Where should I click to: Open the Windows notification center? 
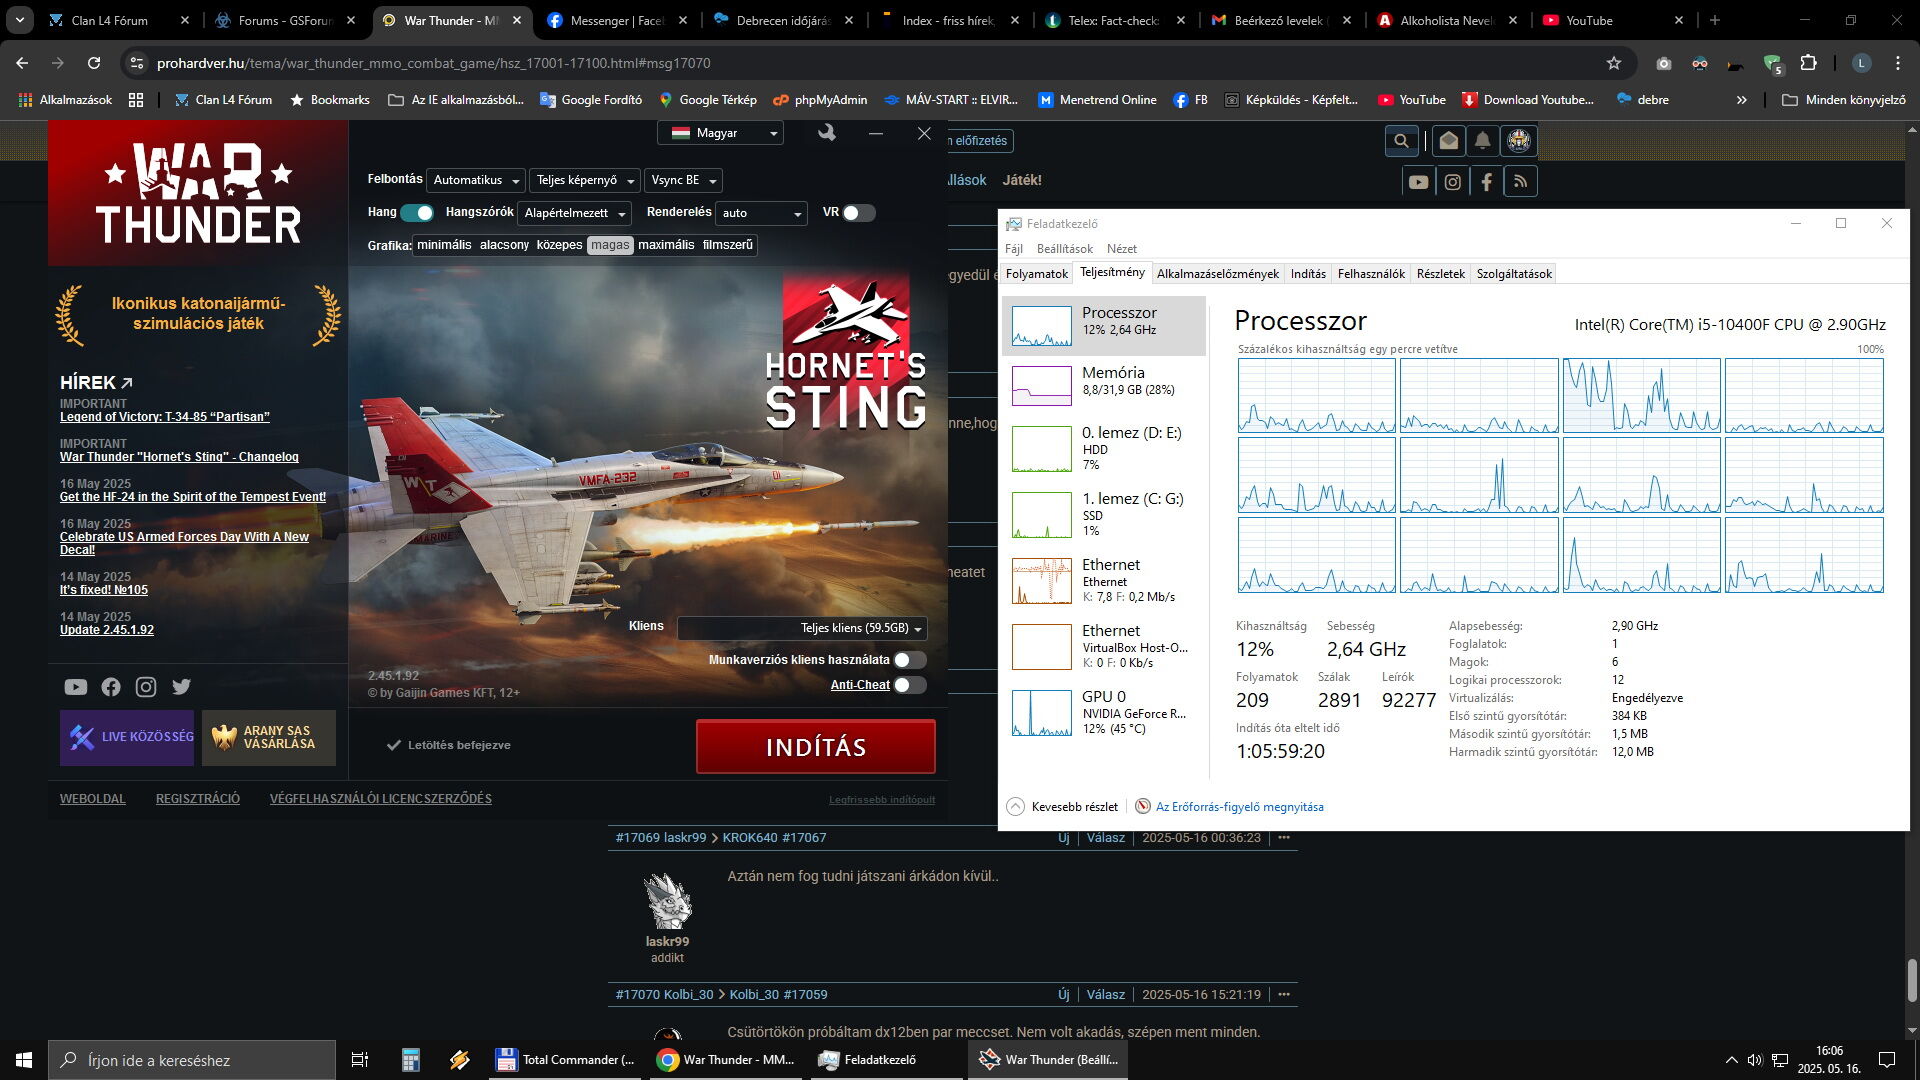click(x=1887, y=1060)
